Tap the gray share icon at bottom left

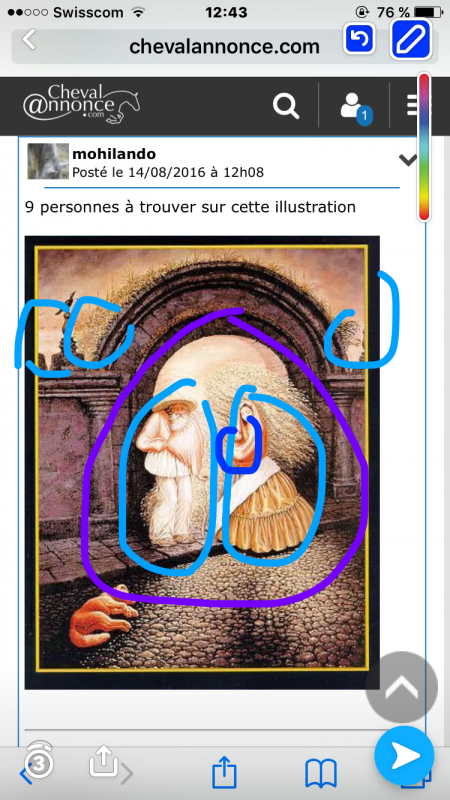pyautogui.click(x=103, y=761)
